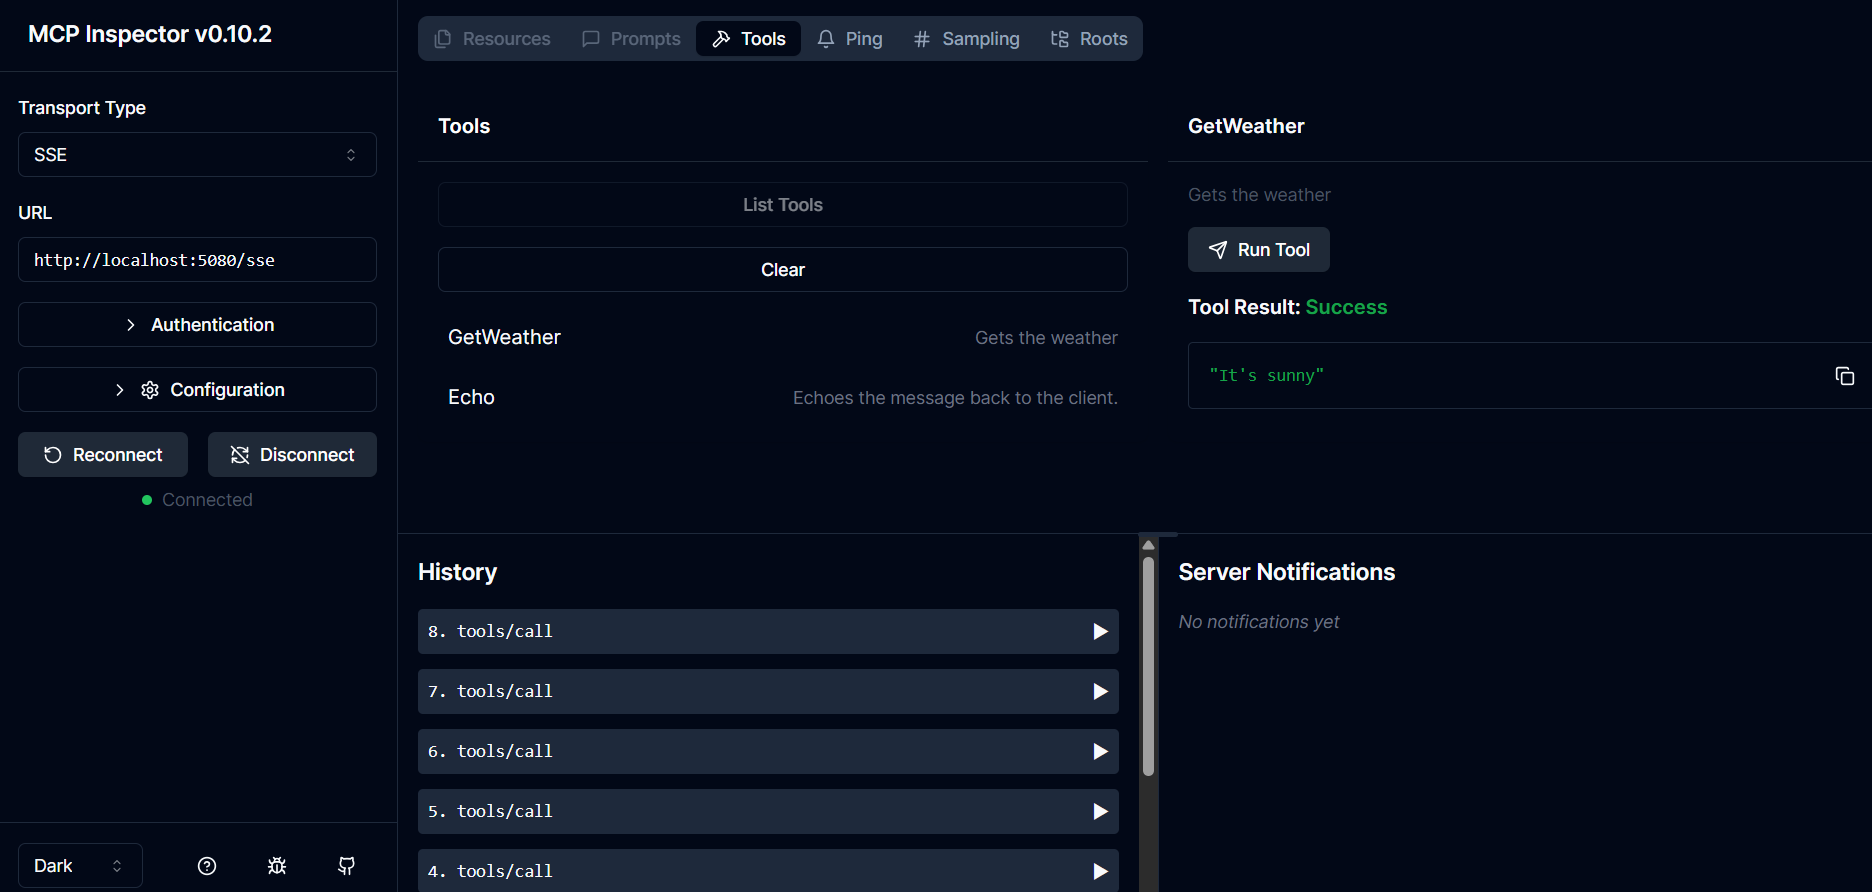Click the "It's sunny" result text
The height and width of the screenshot is (892, 1872).
pyautogui.click(x=1266, y=376)
